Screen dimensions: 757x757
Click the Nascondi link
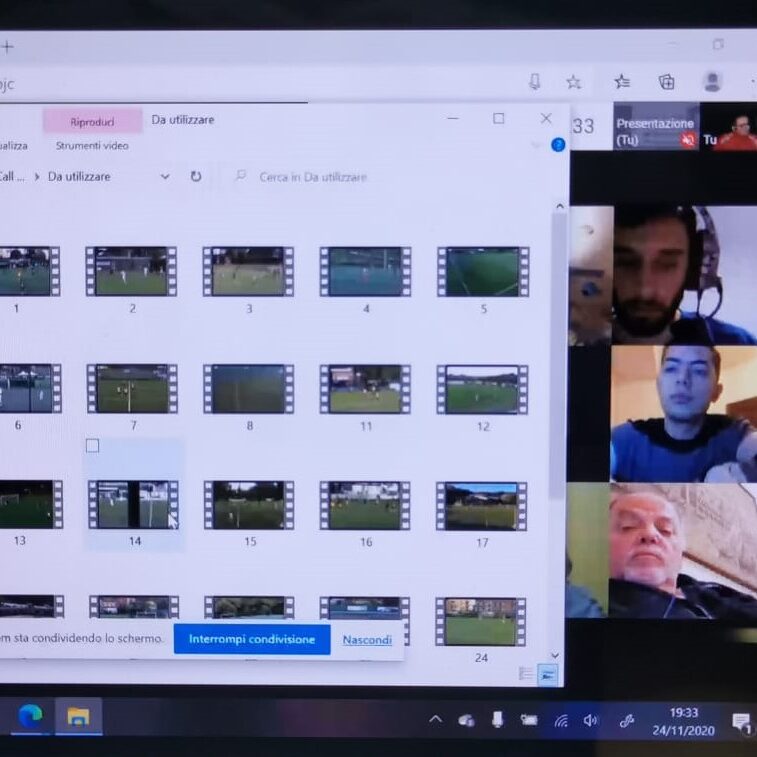(367, 640)
